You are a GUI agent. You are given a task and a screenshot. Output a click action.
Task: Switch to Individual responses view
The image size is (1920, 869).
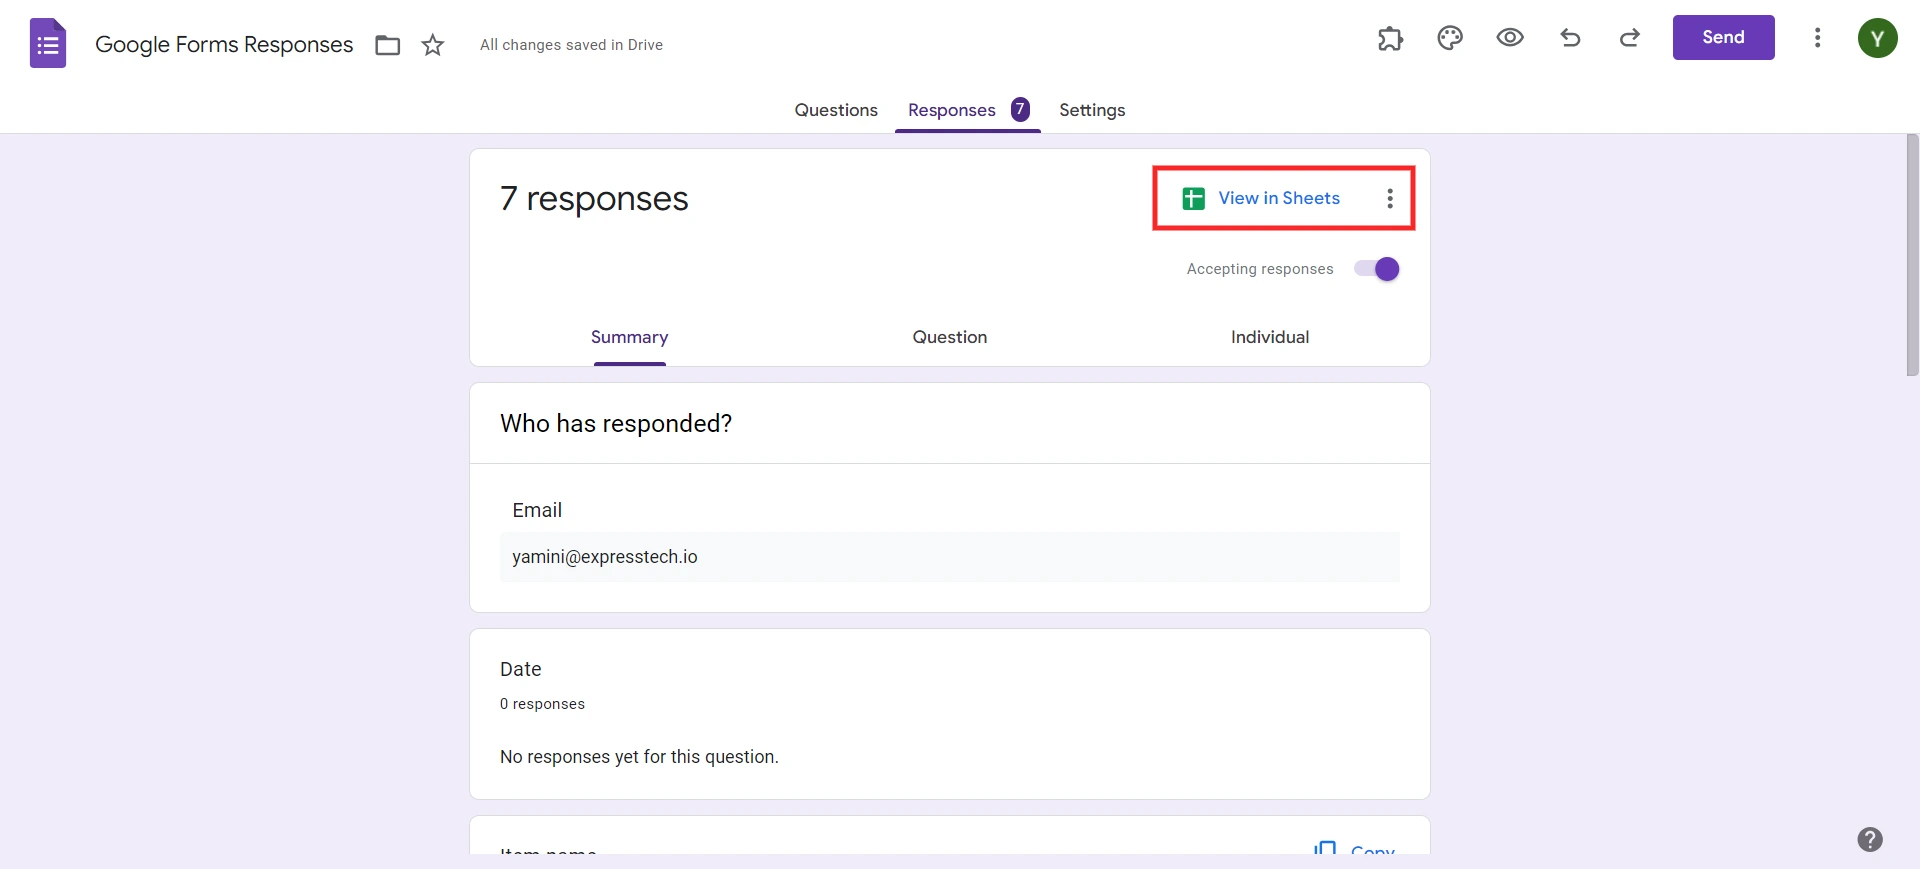pos(1269,337)
